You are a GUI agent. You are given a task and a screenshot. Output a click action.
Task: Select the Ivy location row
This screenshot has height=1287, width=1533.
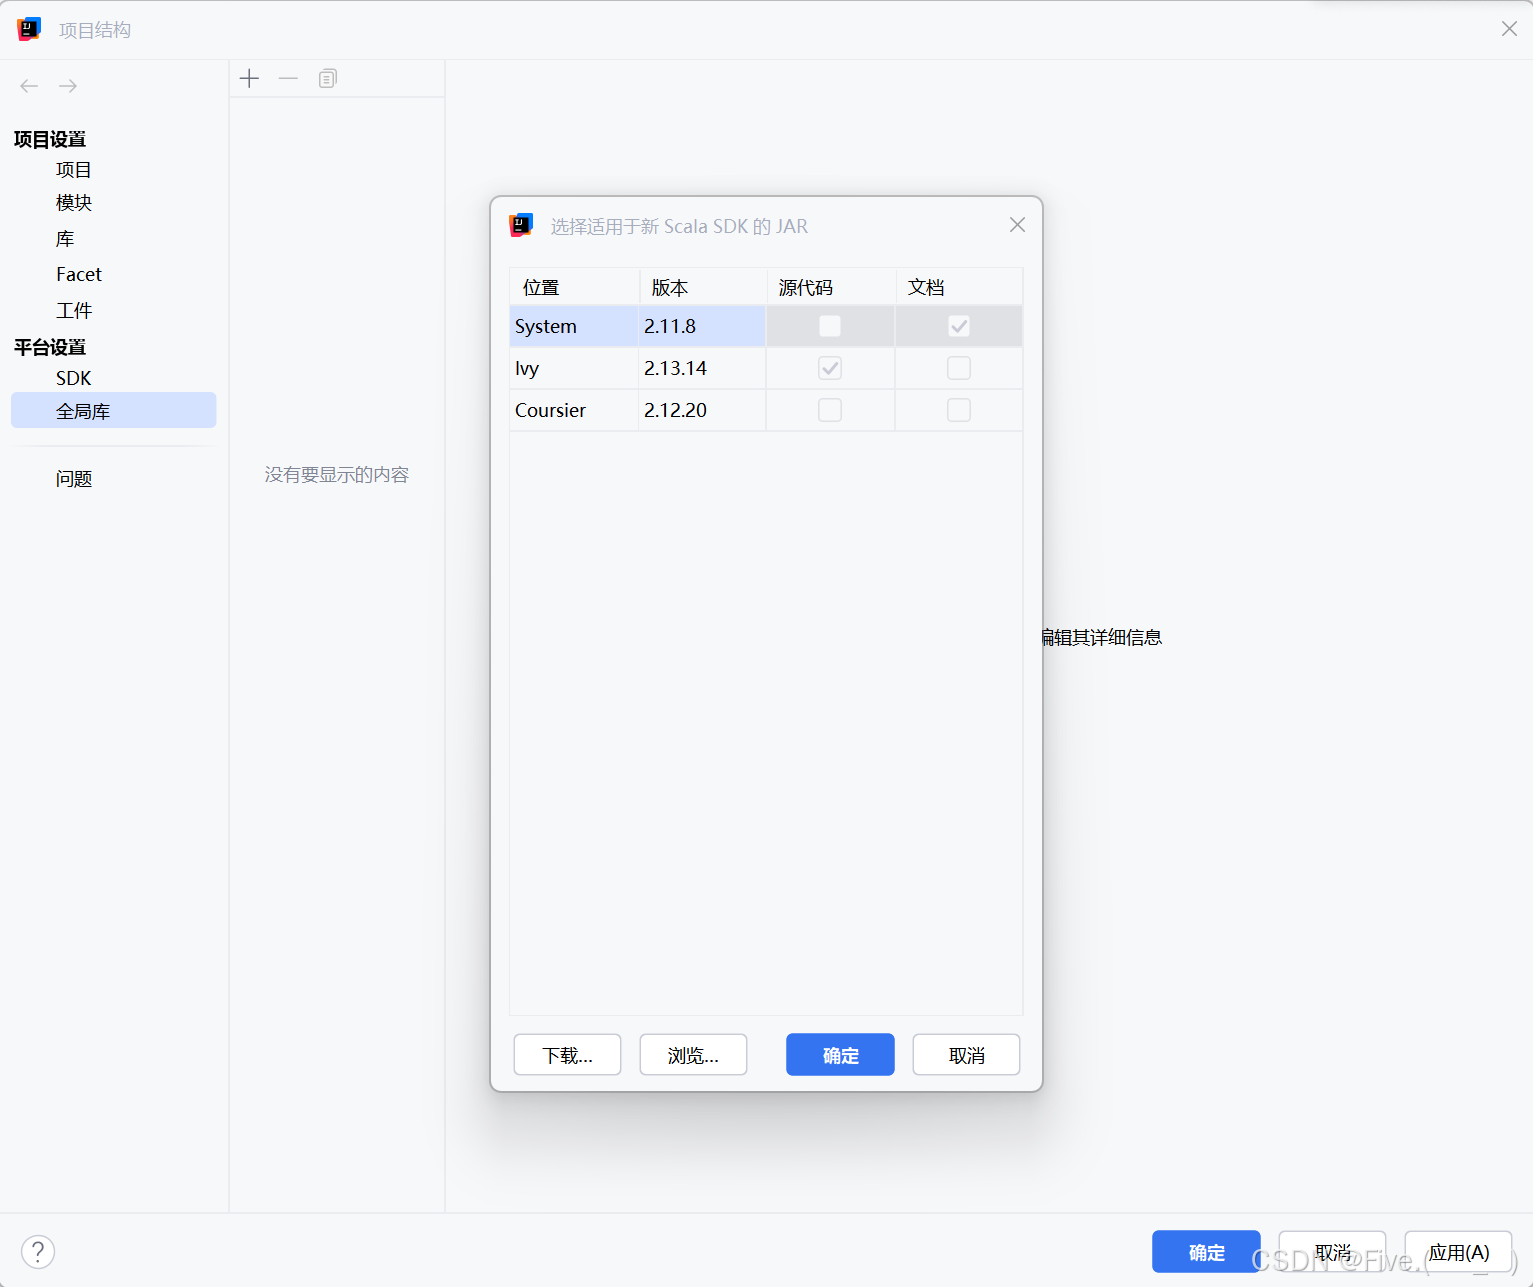[574, 368]
